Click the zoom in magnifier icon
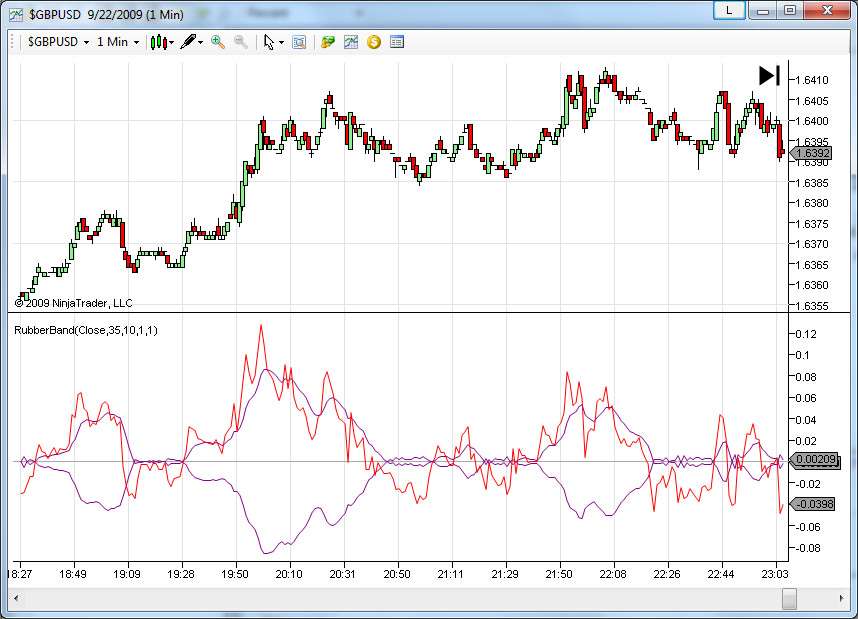This screenshot has width=858, height=619. click(x=218, y=42)
